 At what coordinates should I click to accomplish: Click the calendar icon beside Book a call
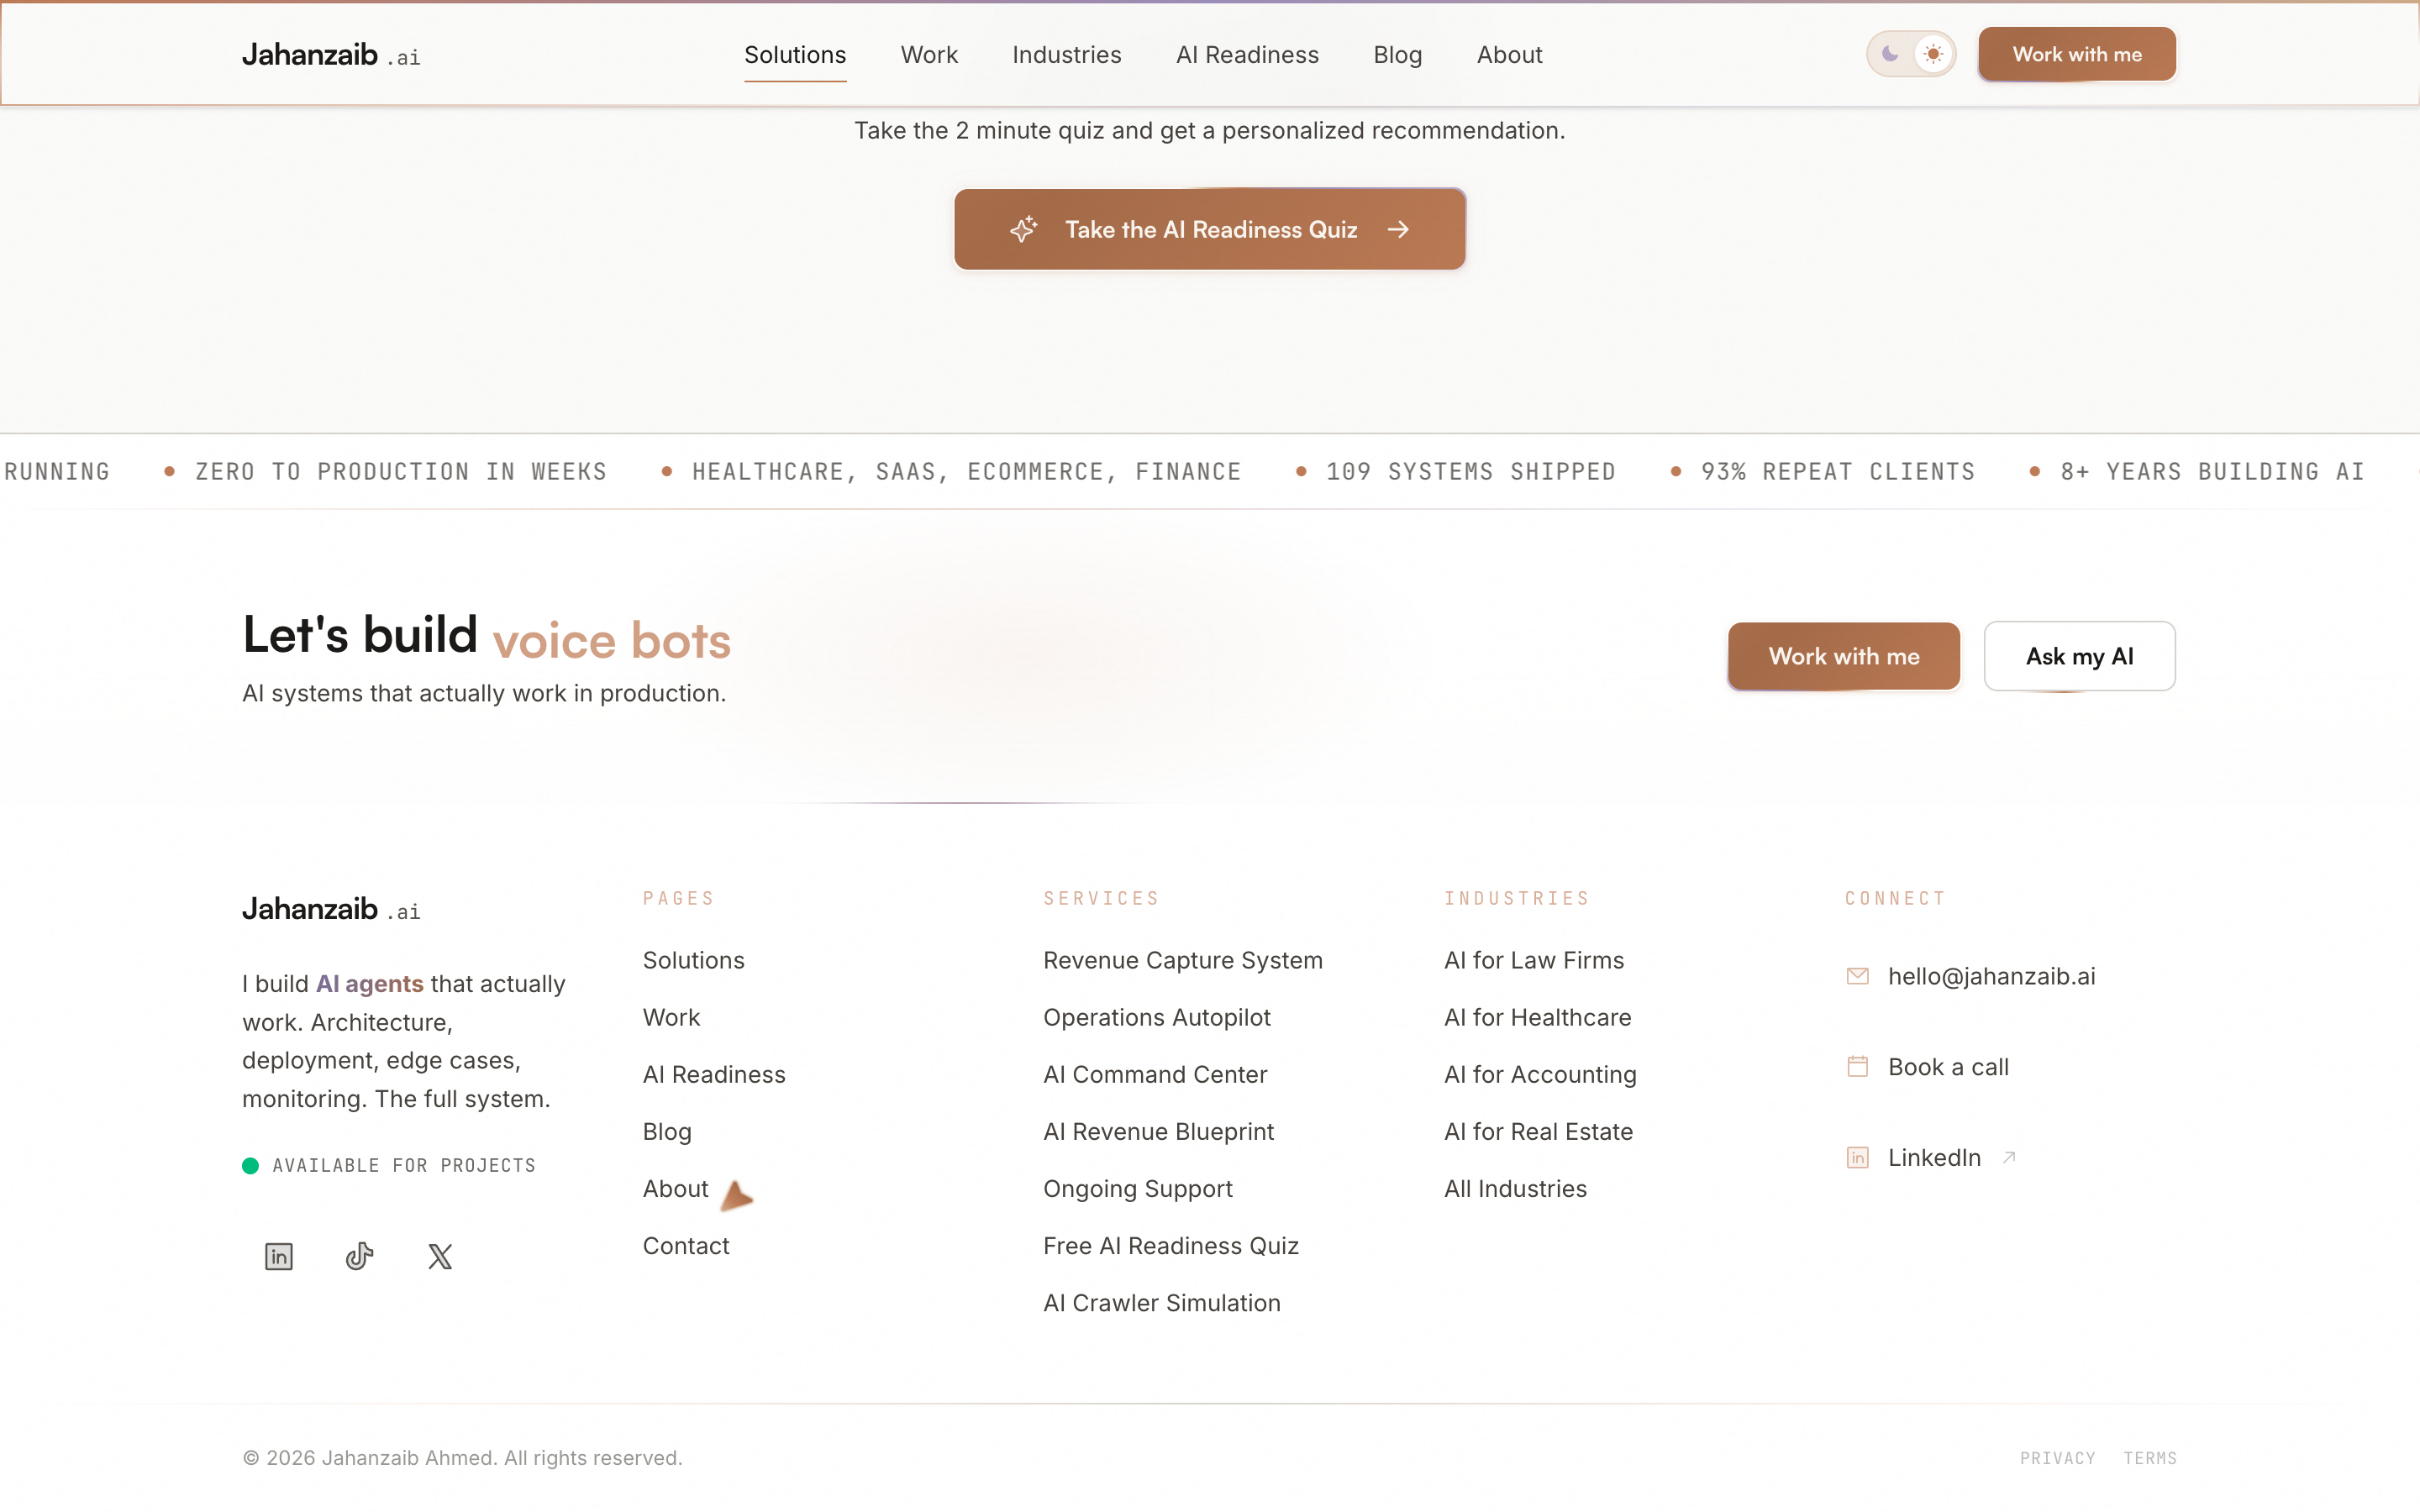(x=1857, y=1067)
